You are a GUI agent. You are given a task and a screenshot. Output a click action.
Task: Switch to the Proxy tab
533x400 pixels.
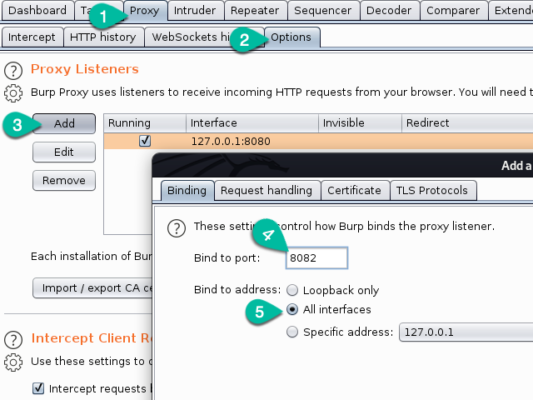tap(145, 11)
